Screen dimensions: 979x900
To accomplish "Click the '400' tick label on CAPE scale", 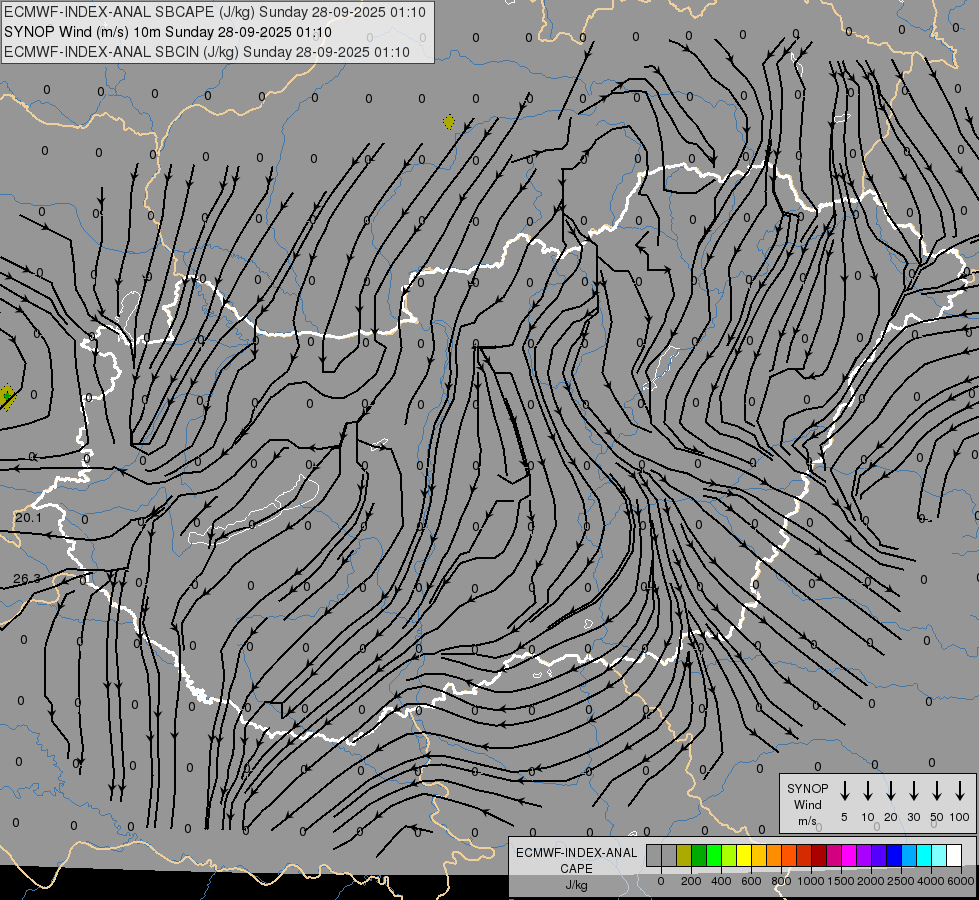I will 721,881.
